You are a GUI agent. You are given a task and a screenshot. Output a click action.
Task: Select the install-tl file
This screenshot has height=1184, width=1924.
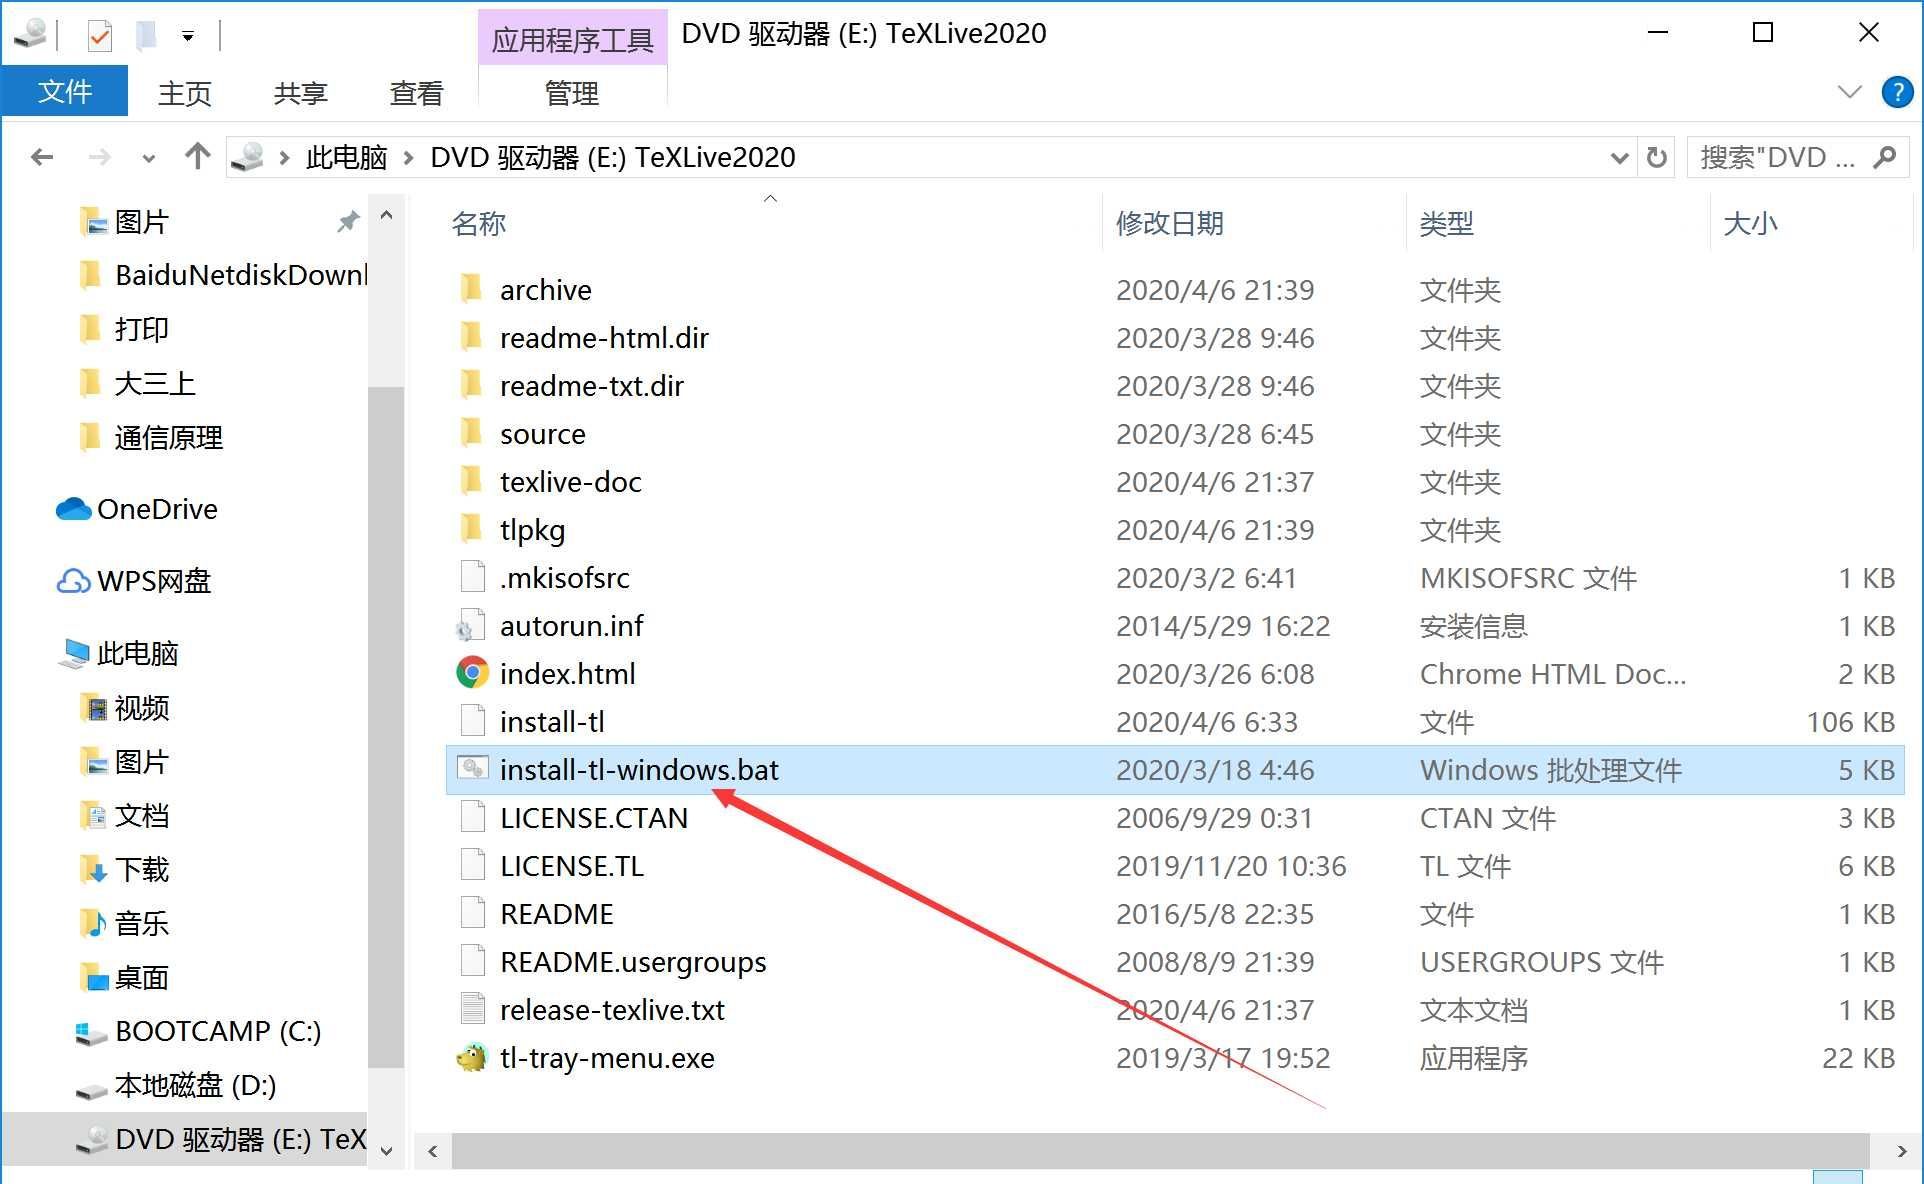click(552, 722)
